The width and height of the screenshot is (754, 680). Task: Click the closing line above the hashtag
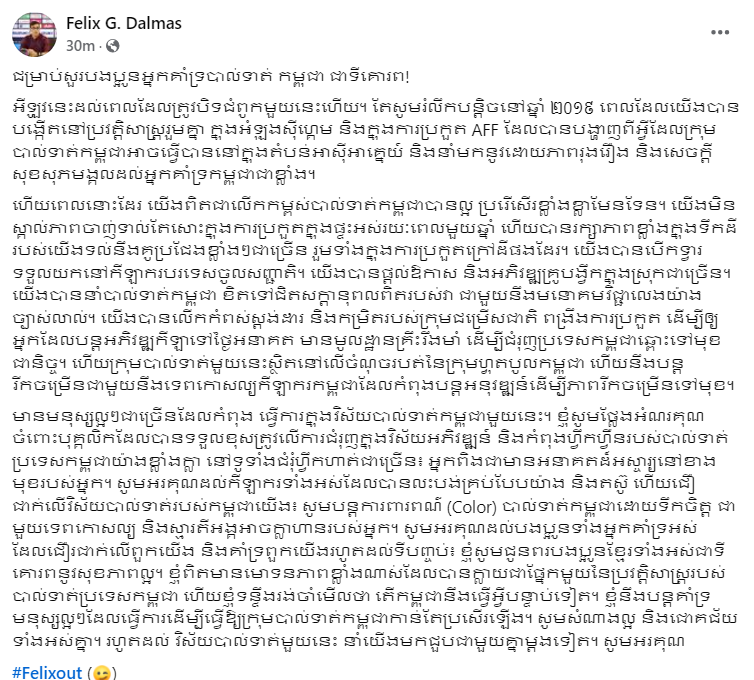click(x=348, y=642)
